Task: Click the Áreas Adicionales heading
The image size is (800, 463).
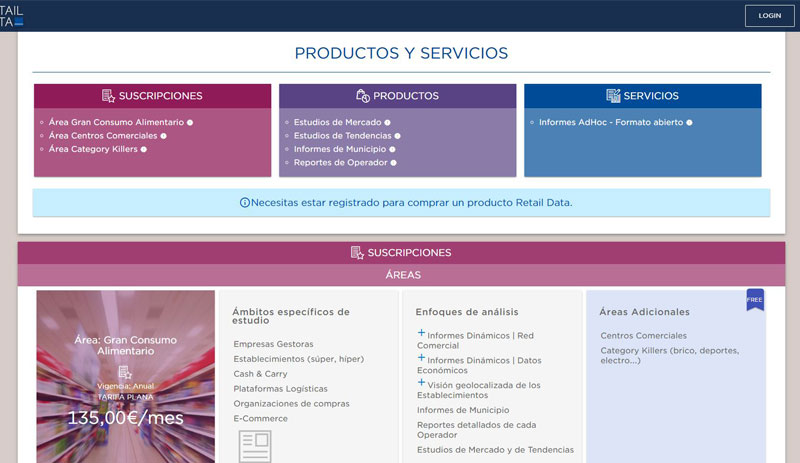Action: [644, 312]
